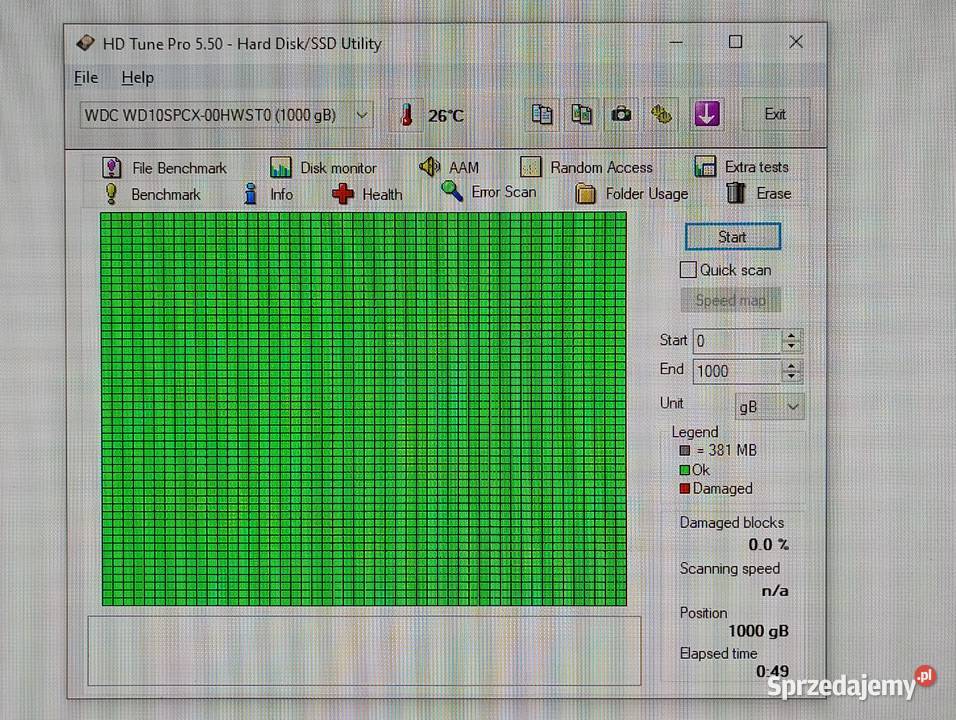This screenshot has height=720, width=956.
Task: Click the Disk monitor chart icon
Action: pyautogui.click(x=280, y=167)
